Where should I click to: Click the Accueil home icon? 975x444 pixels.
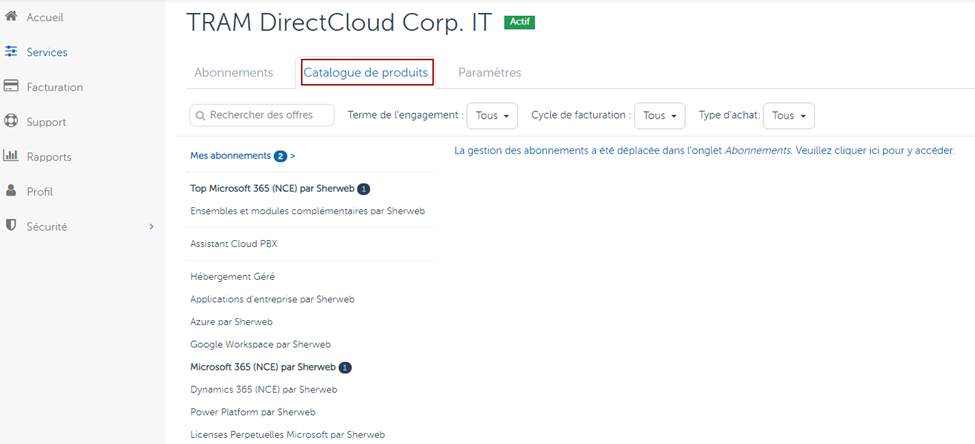pyautogui.click(x=11, y=17)
